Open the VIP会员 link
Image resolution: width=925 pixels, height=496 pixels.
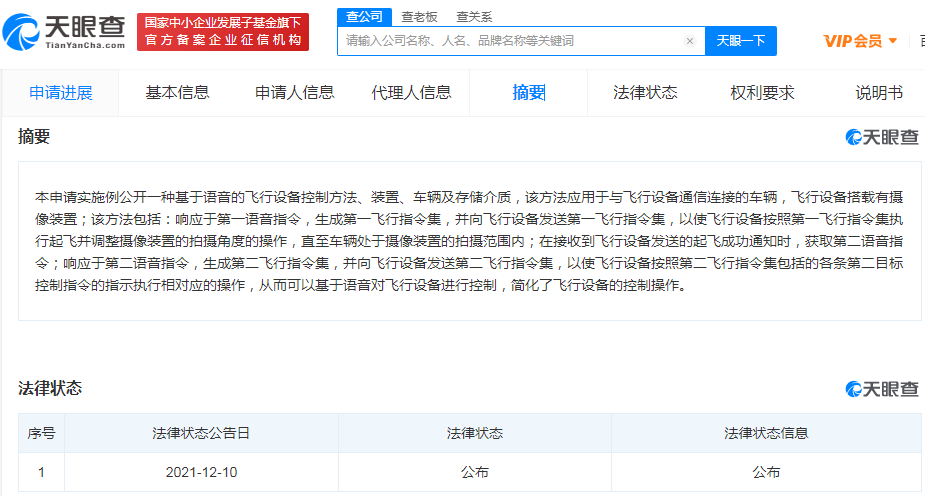pos(853,41)
